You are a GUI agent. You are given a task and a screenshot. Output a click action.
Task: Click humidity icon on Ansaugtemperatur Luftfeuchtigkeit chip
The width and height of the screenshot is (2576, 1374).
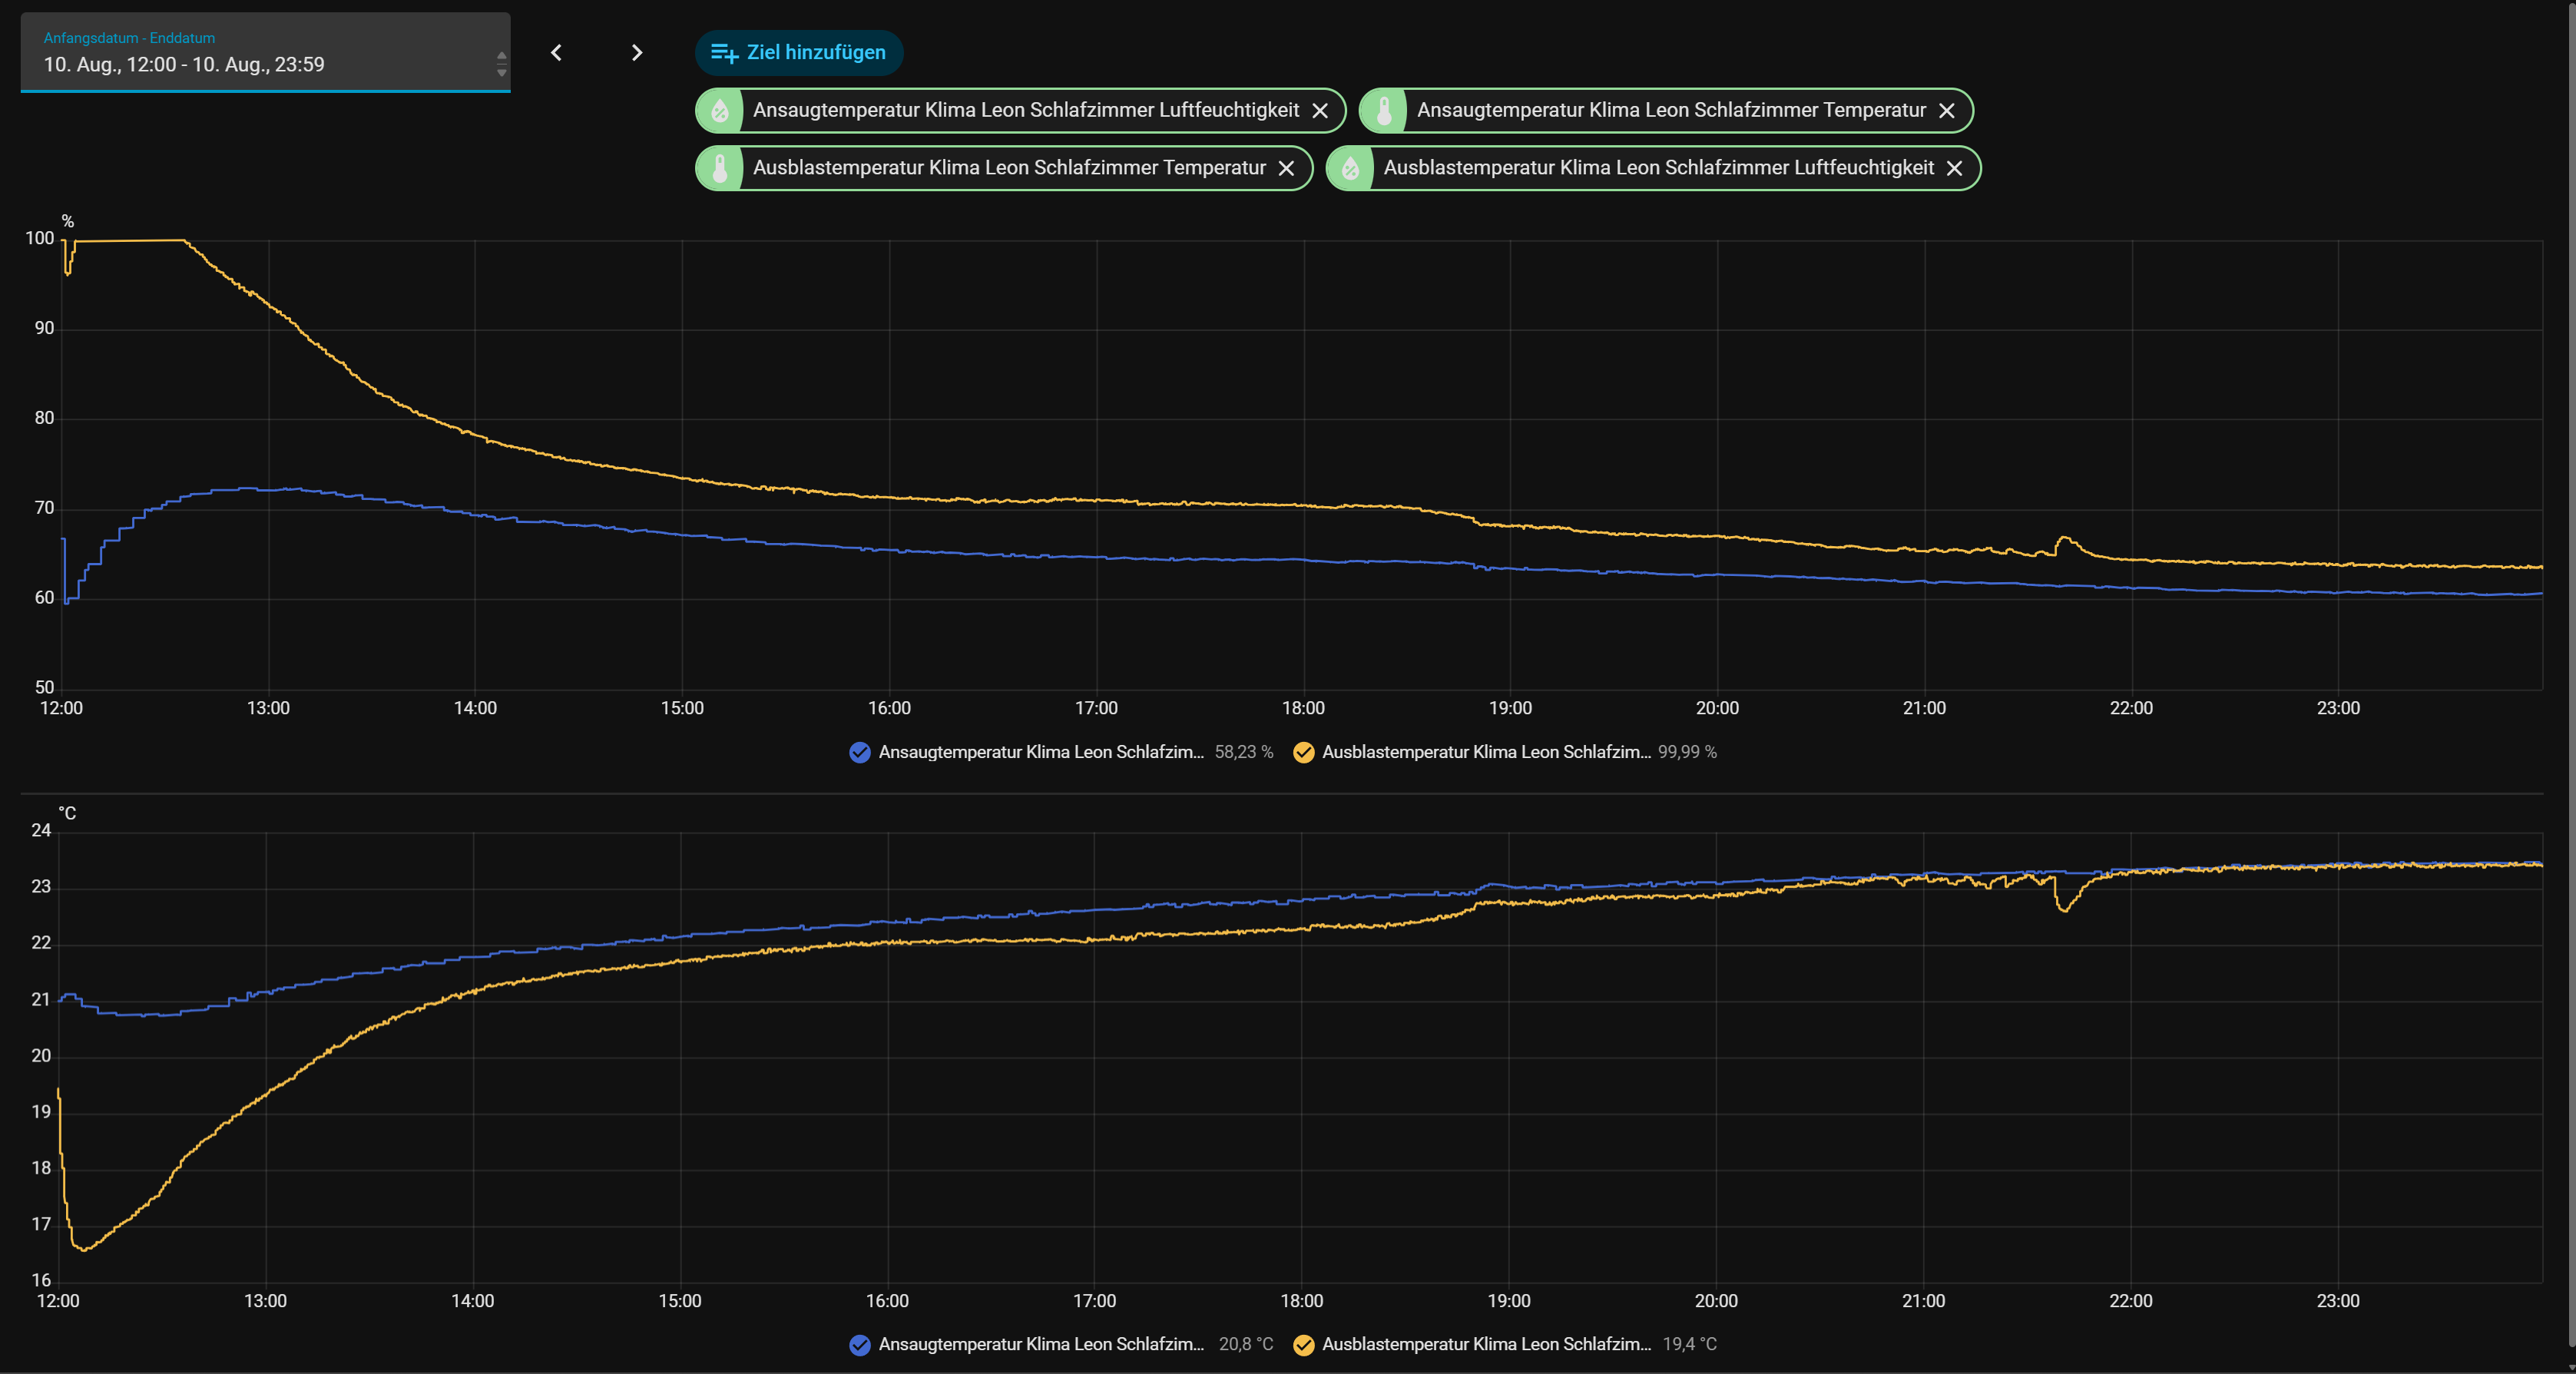pos(720,110)
